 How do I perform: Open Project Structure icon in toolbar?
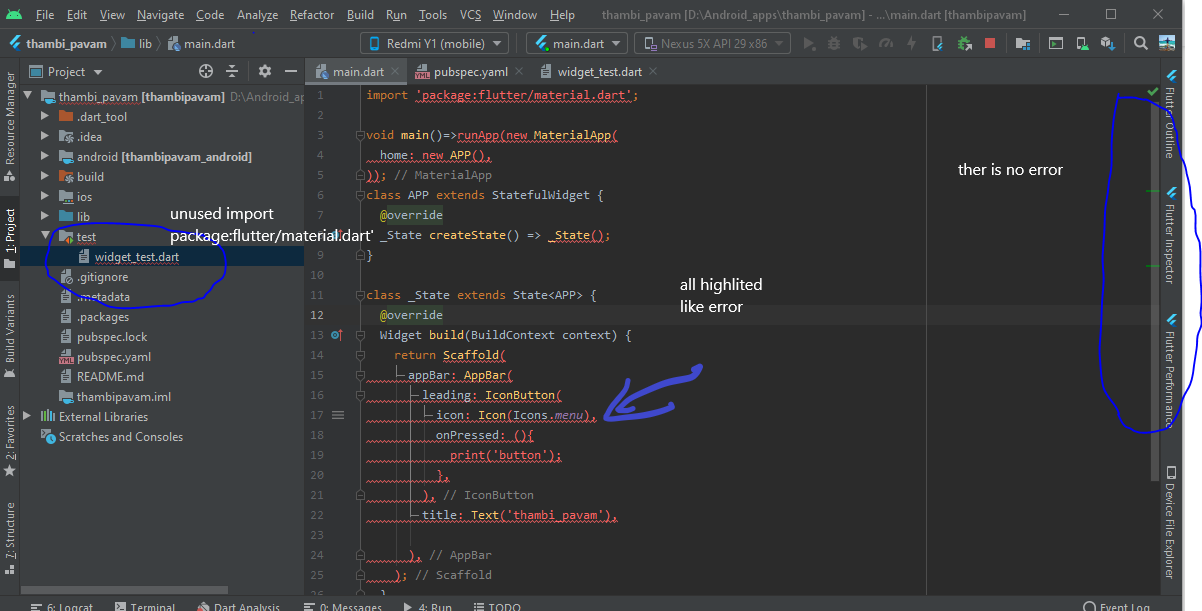pos(1023,44)
